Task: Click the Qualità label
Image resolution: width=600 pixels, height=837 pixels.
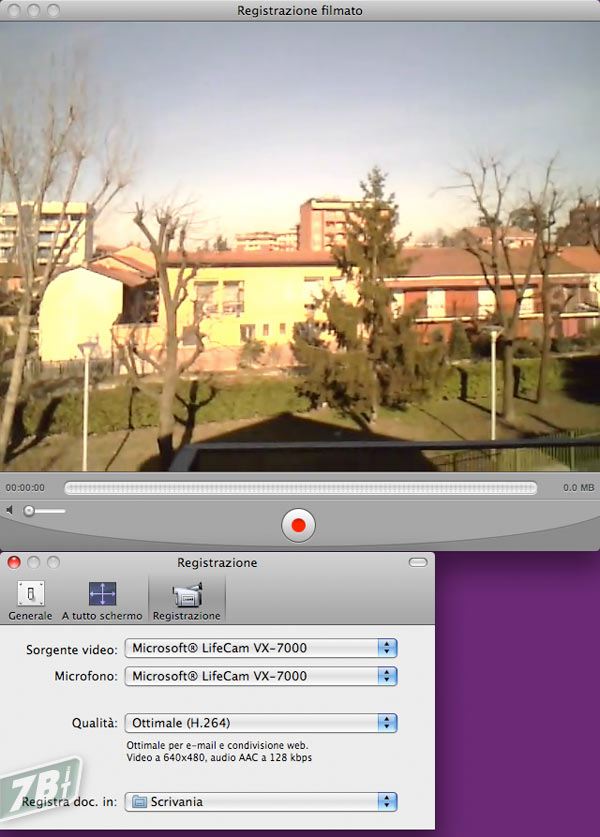Action: coord(94,723)
